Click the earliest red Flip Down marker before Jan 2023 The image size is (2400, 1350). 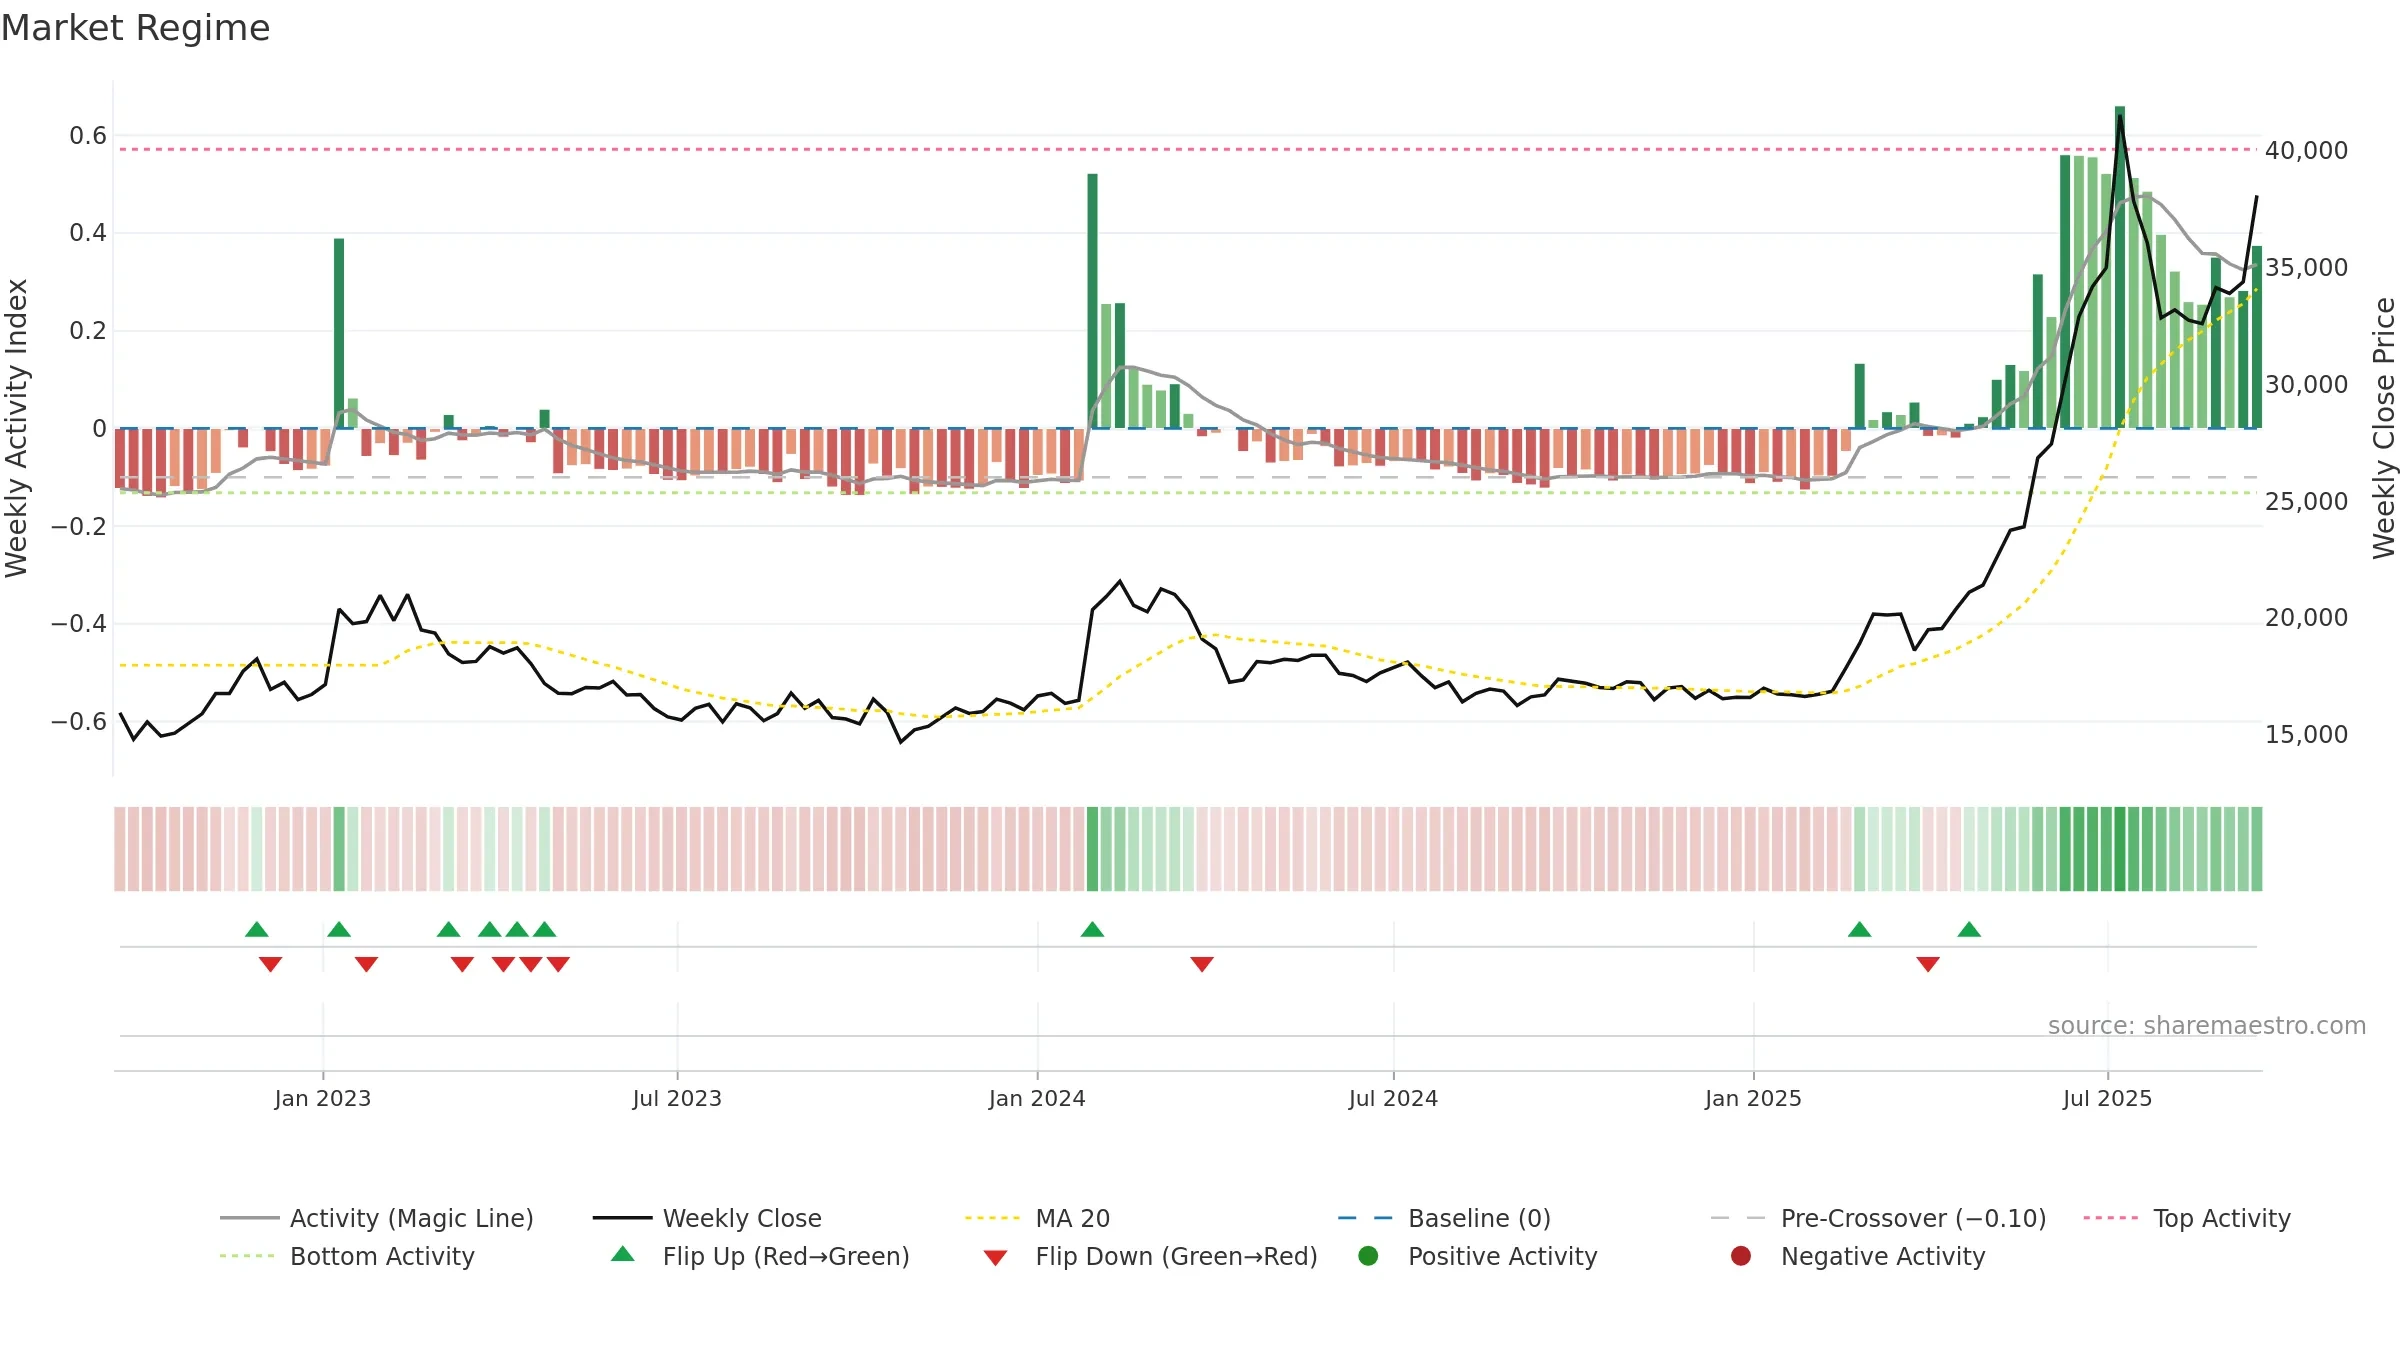[x=270, y=964]
